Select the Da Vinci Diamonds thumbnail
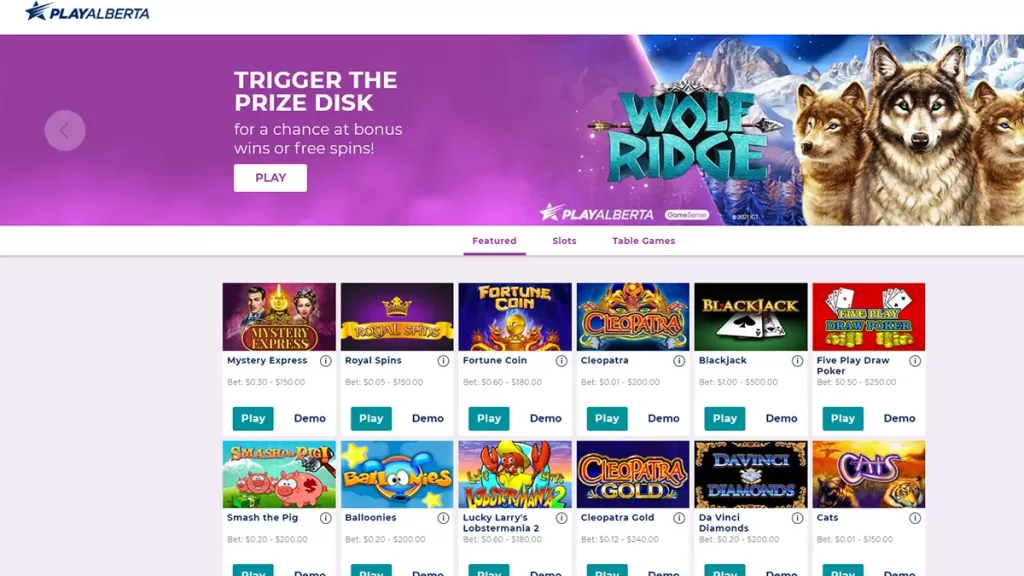The height and width of the screenshot is (576, 1024). 750,474
